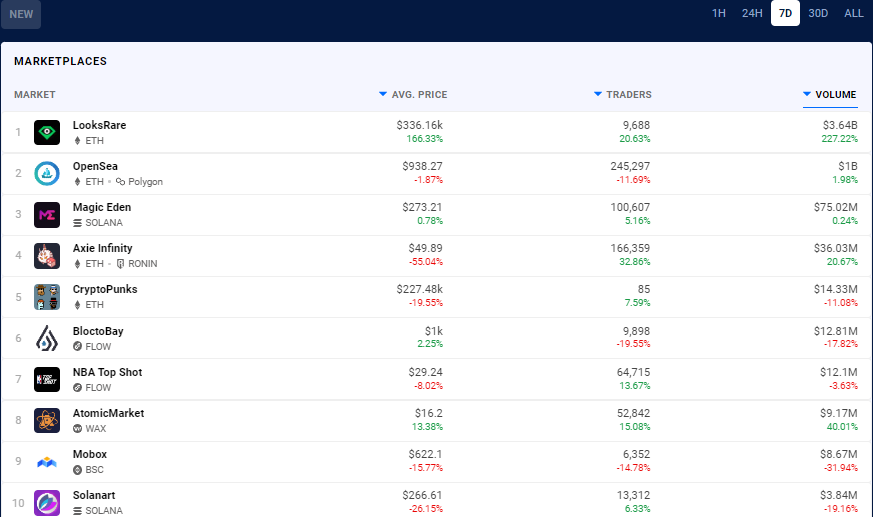Click the Axie Infinity logo icon
Viewport: 873px width, 517px height.
[x=47, y=256]
